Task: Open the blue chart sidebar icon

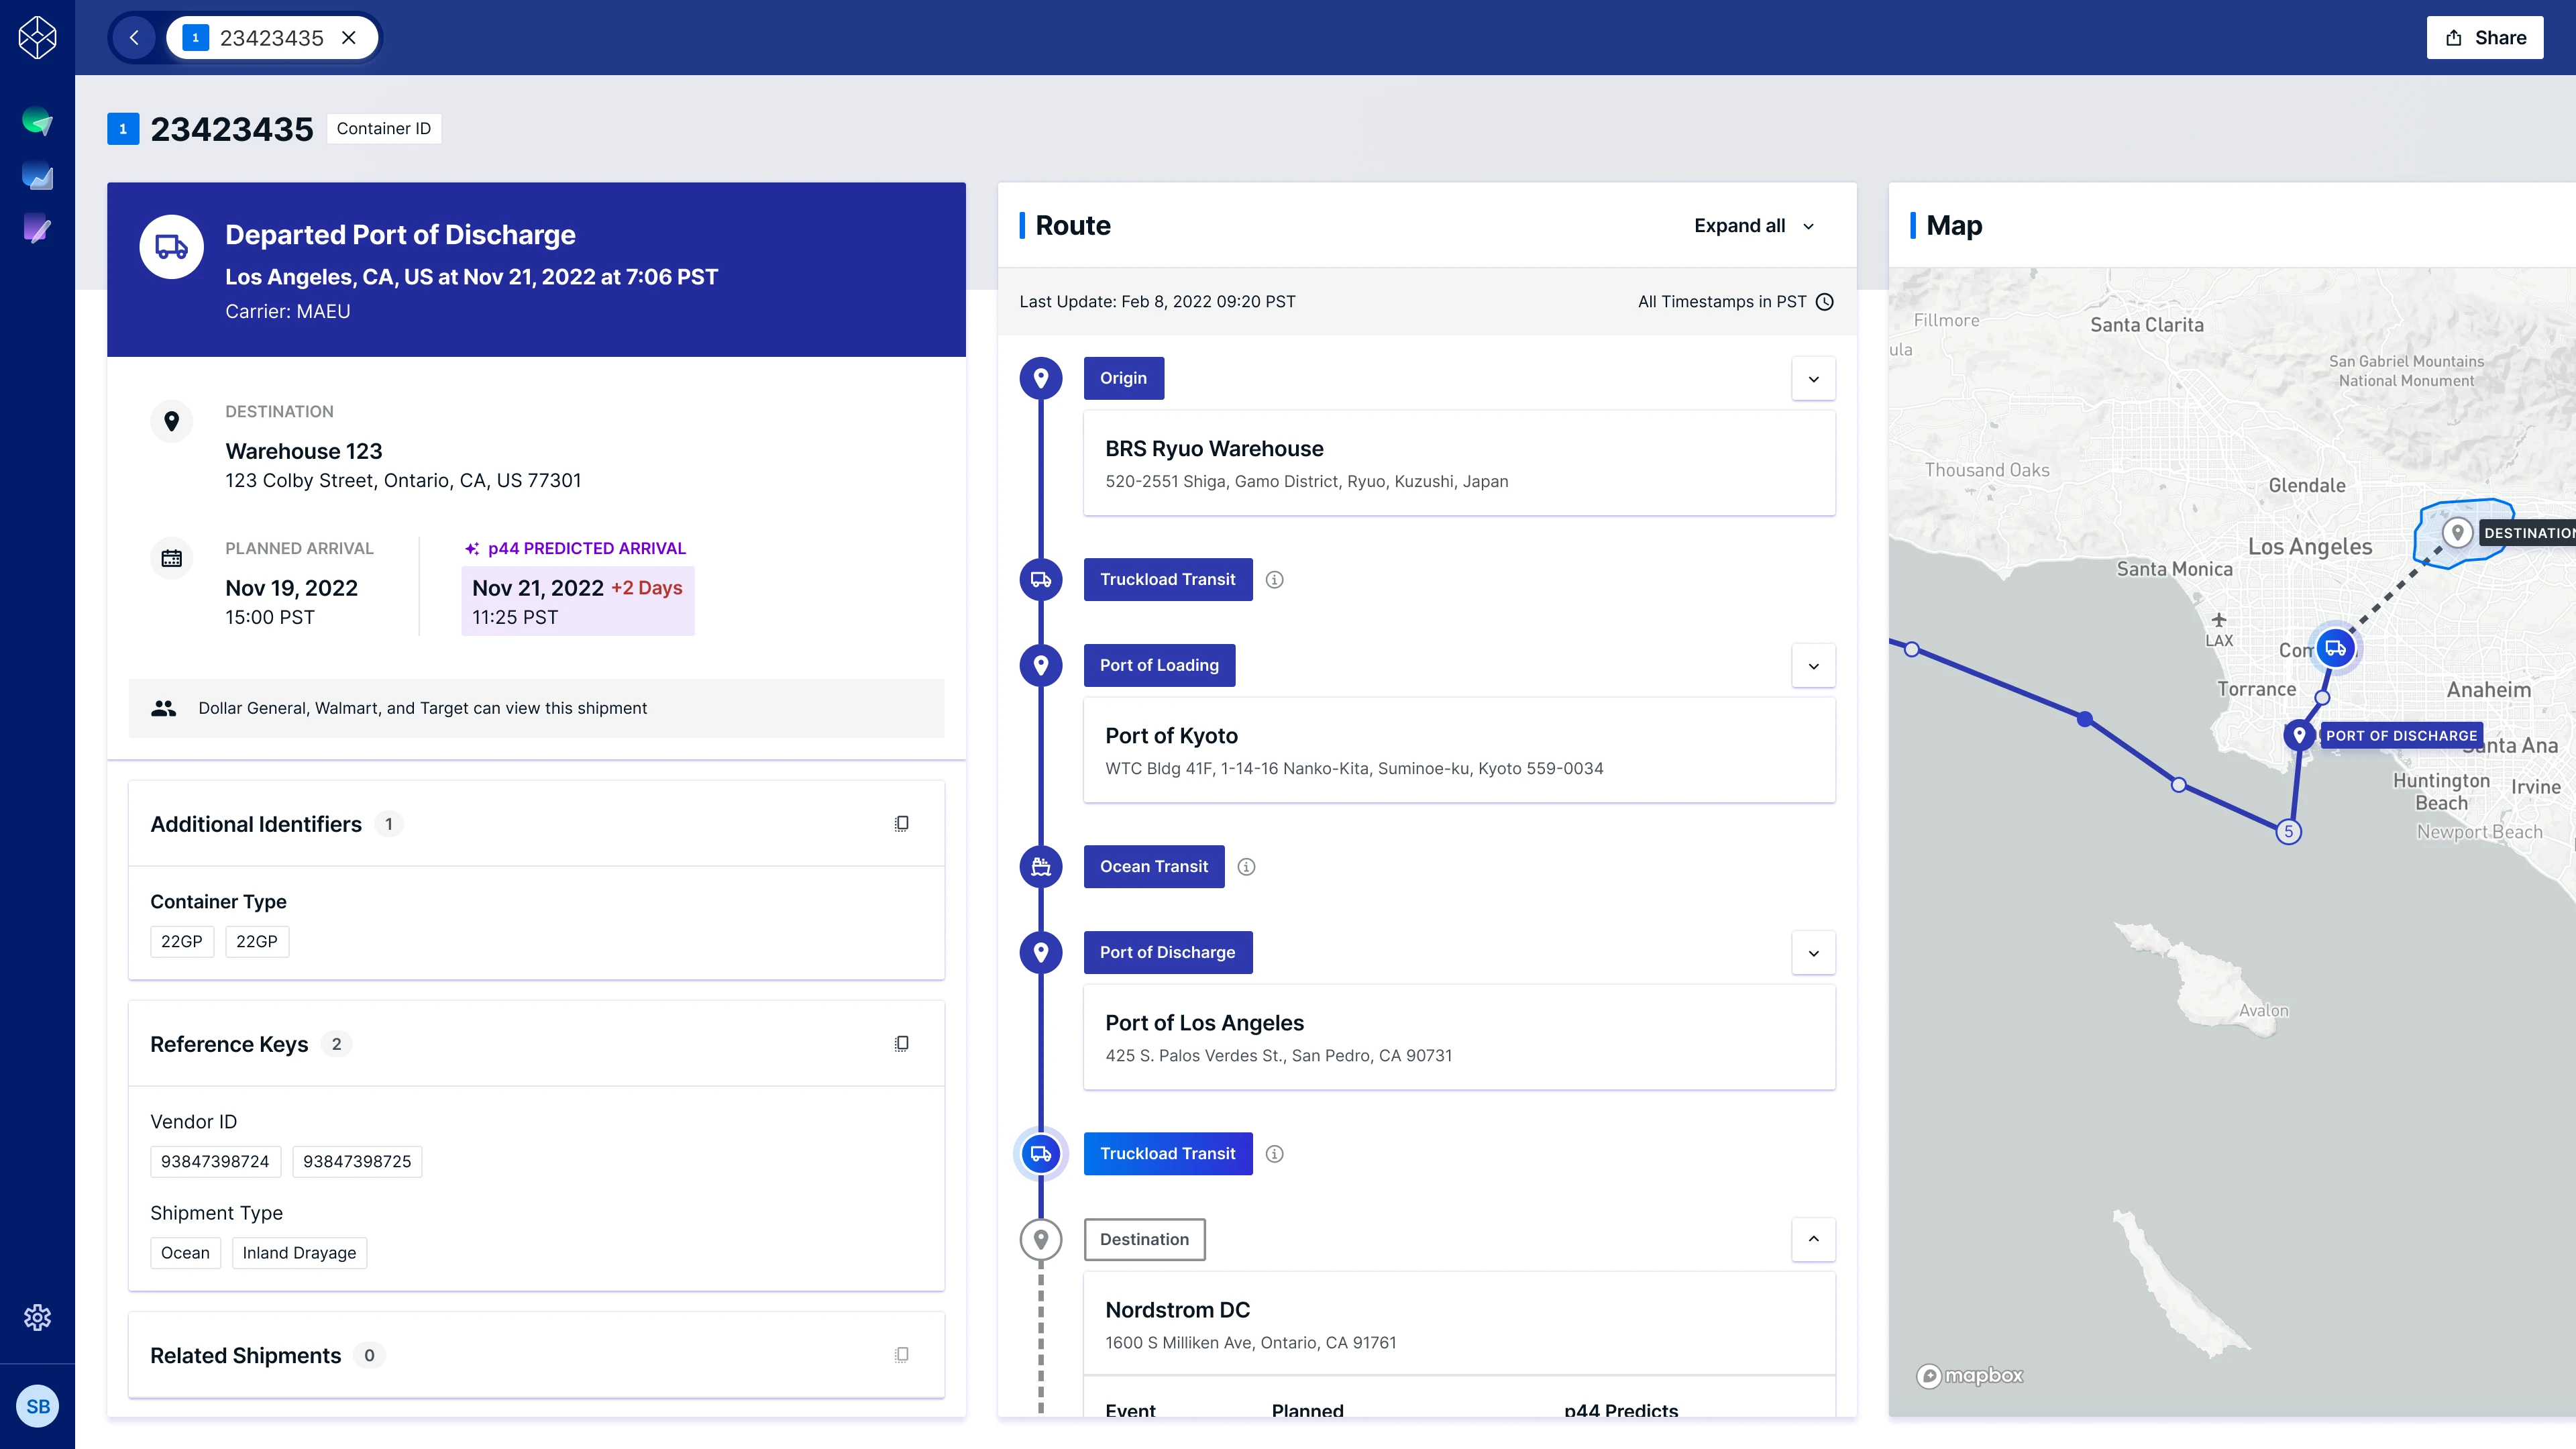Action: tap(37, 176)
